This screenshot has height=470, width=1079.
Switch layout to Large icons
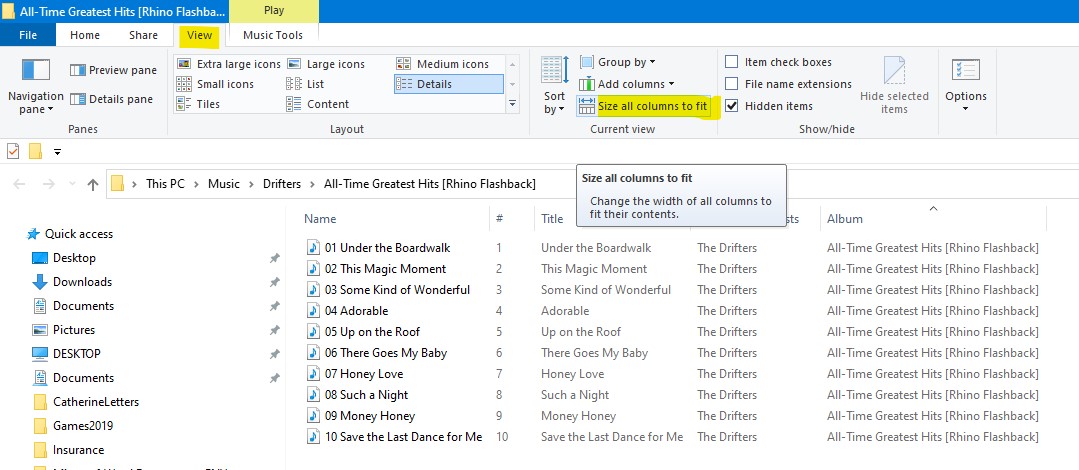[x=326, y=64]
